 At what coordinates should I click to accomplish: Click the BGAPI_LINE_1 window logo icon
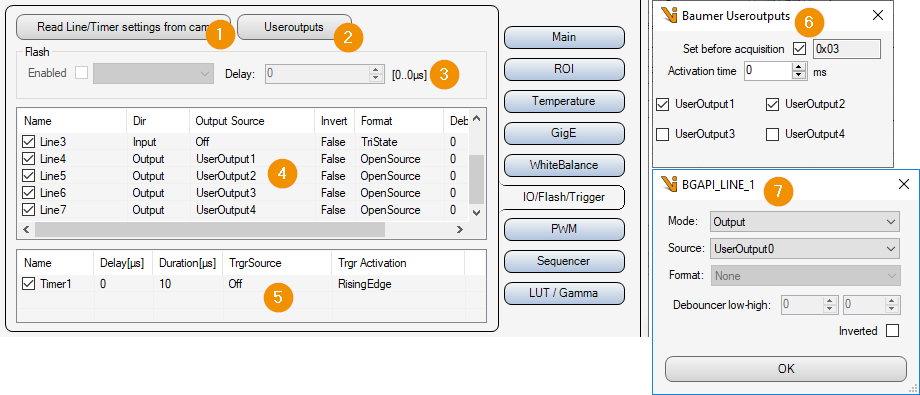pyautogui.click(x=669, y=184)
